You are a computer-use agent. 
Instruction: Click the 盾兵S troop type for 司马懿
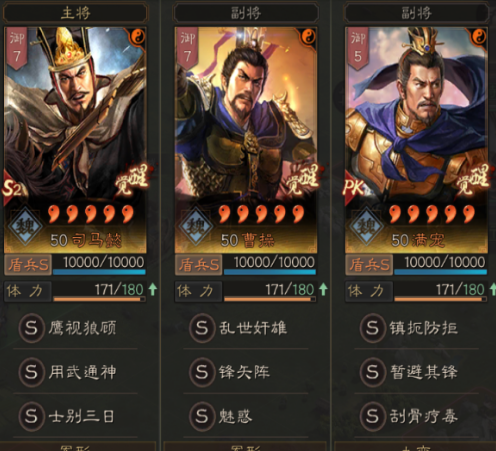pos(28,265)
